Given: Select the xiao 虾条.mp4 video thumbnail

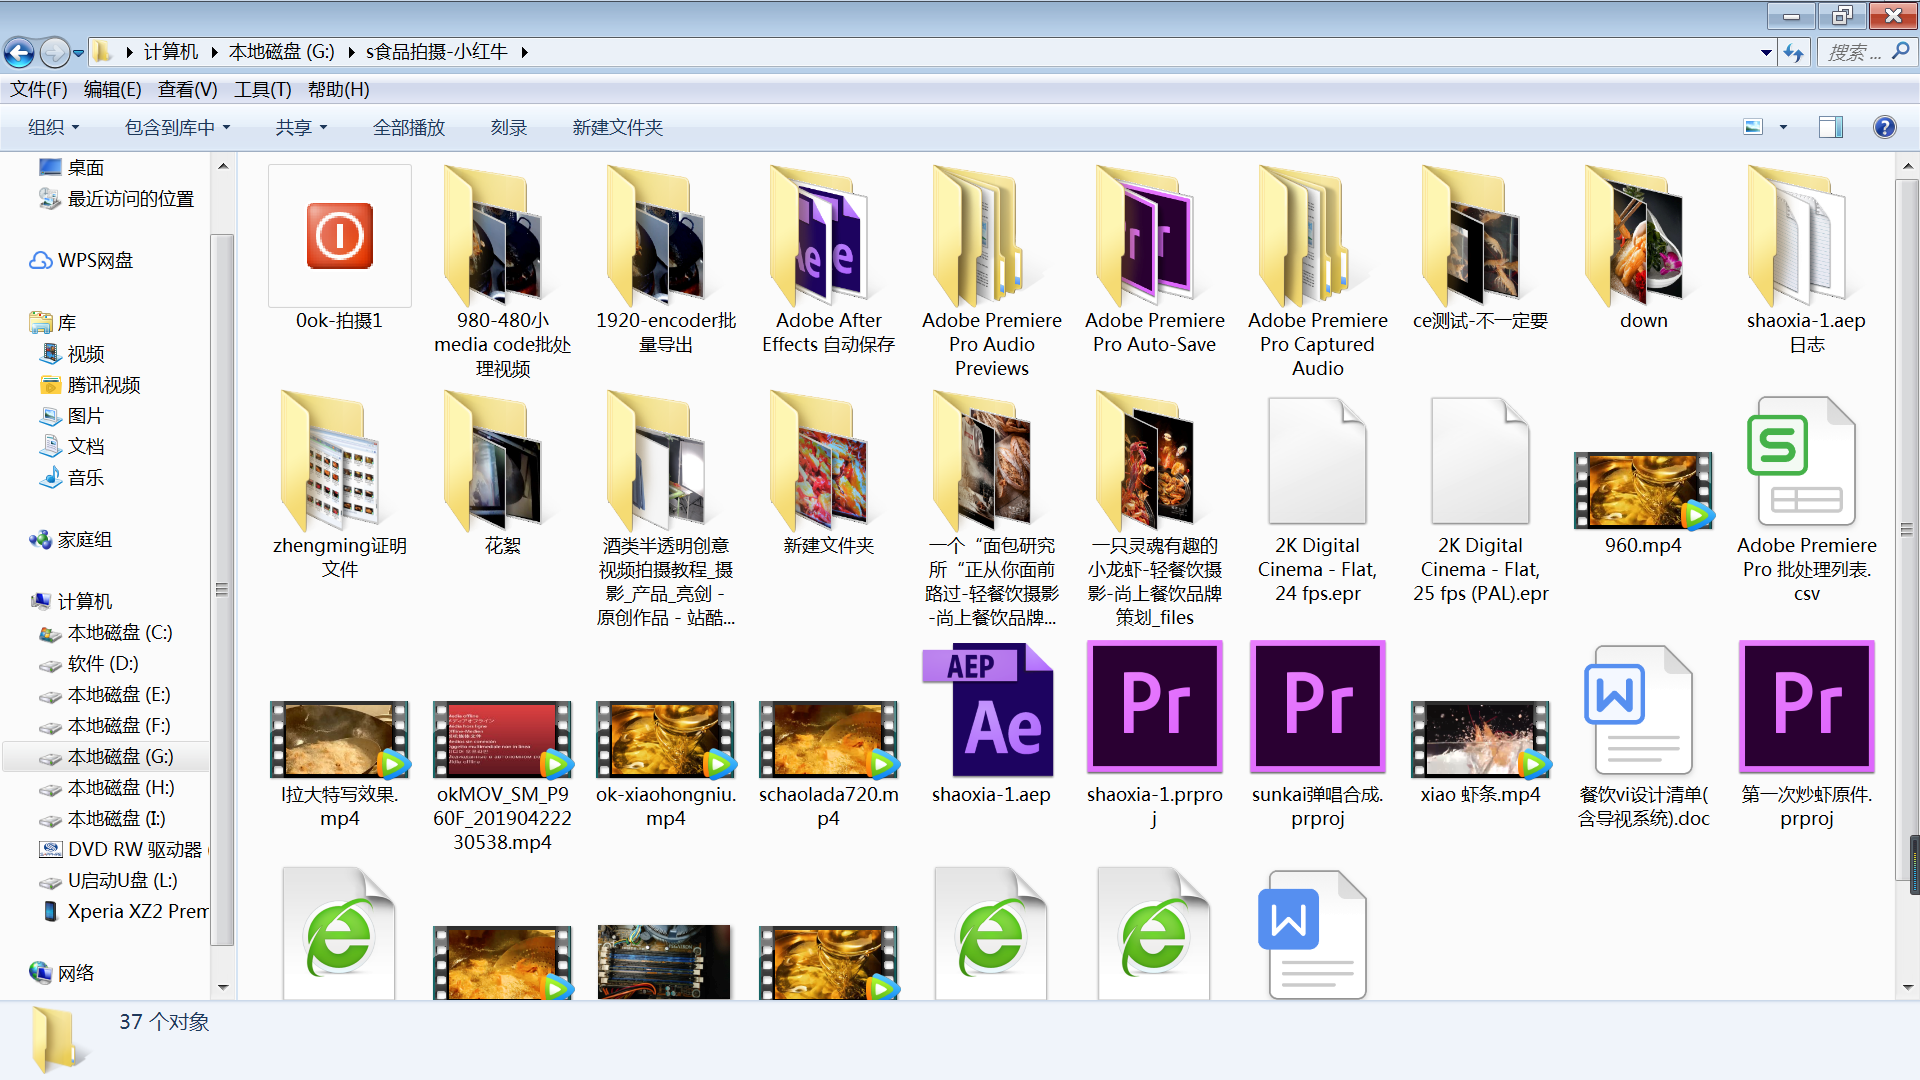Looking at the screenshot, I should tap(1480, 739).
